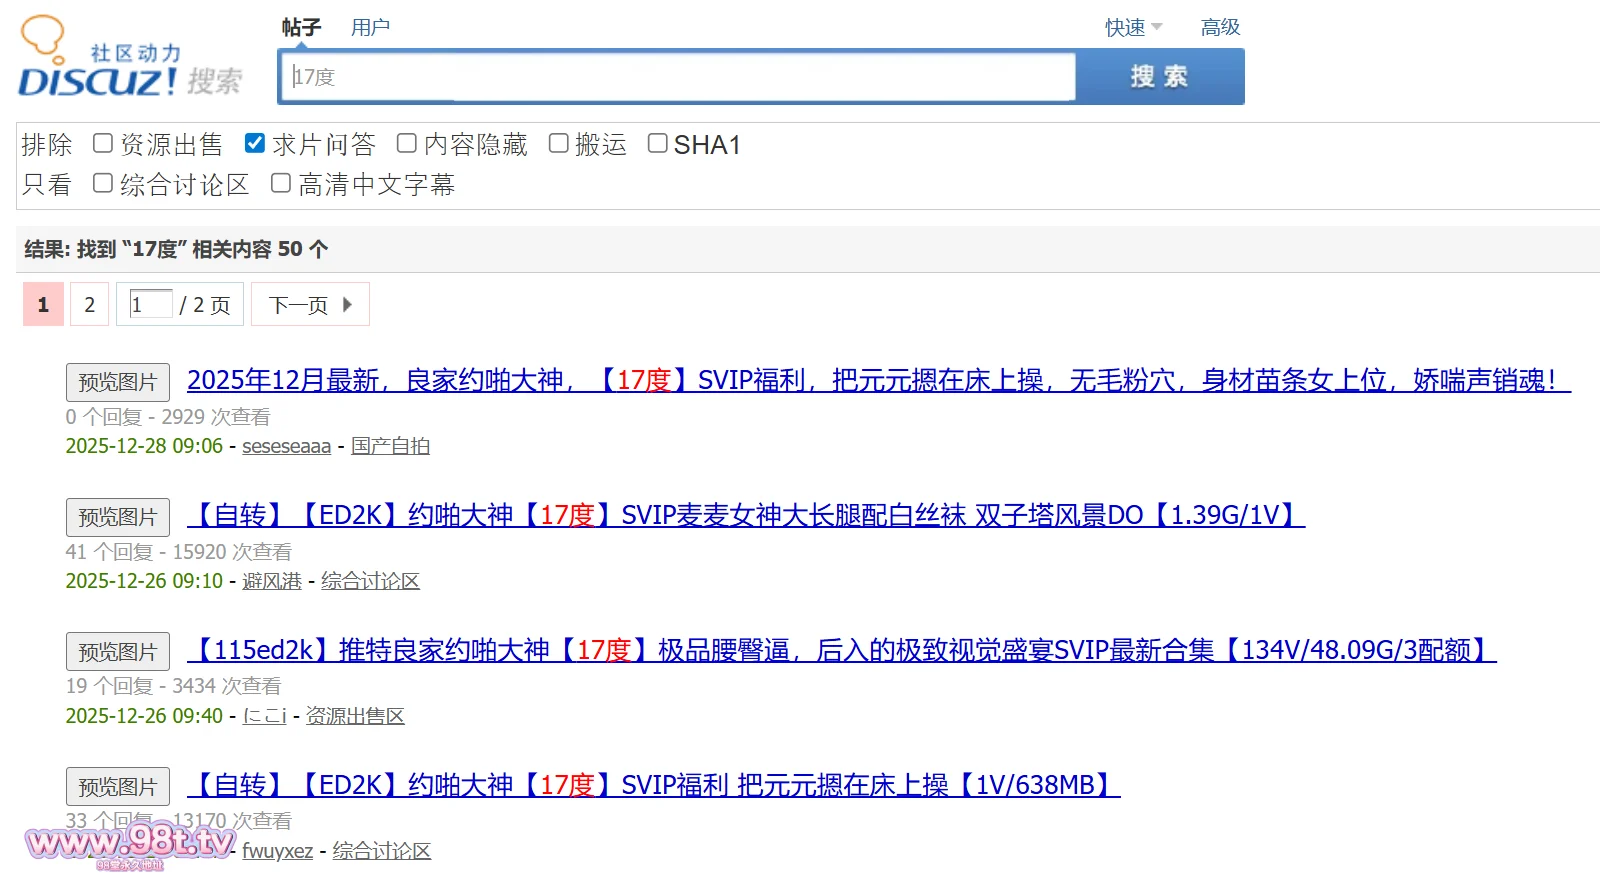
Task: Click 预览图片 on the first result
Action: pyautogui.click(x=117, y=382)
